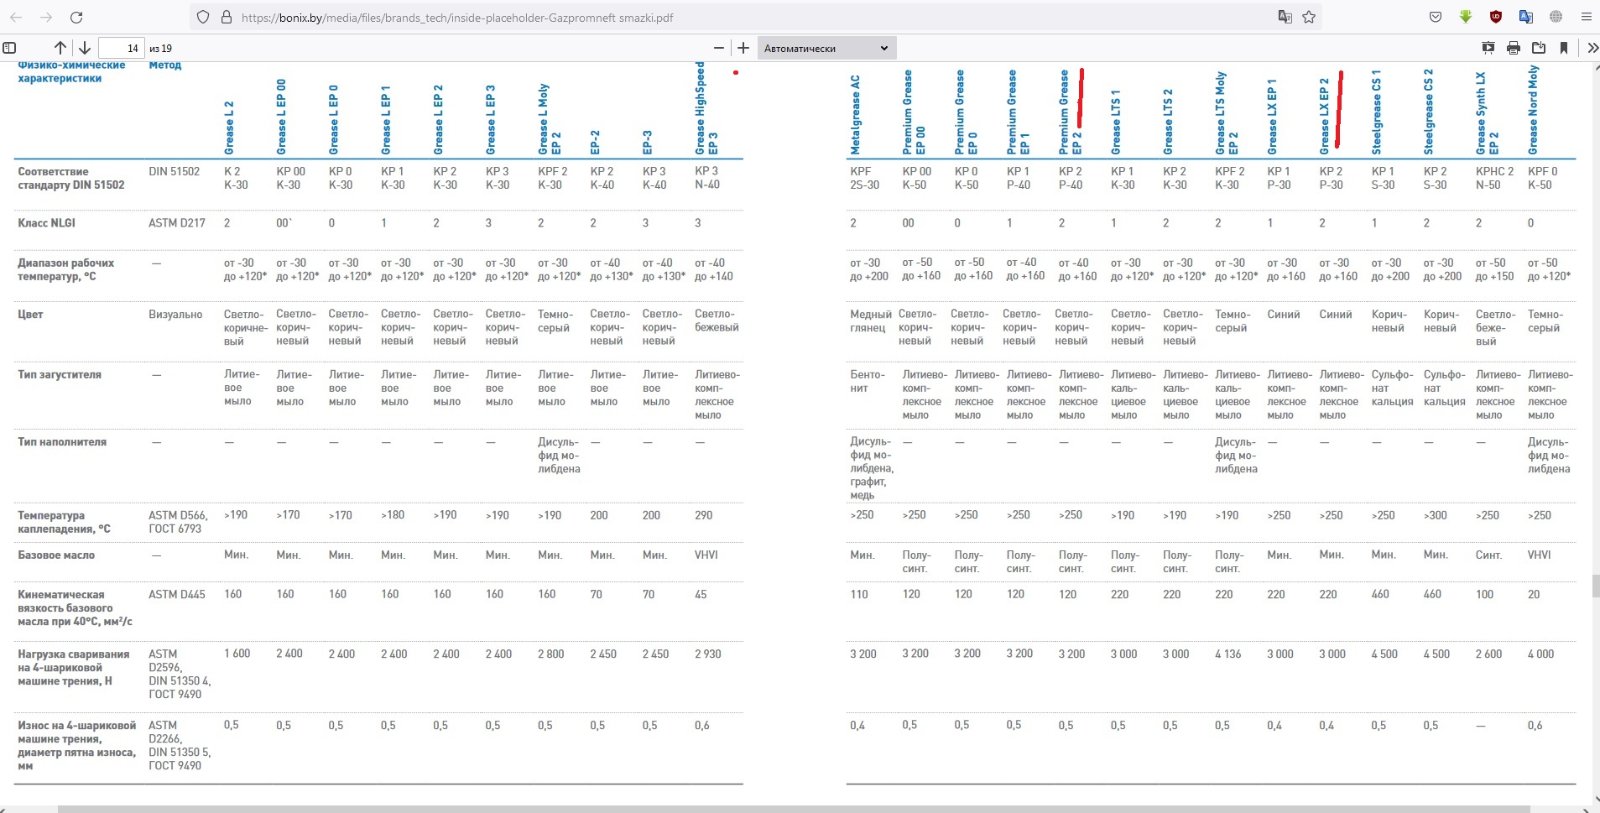1600x813 pixels.
Task: Toggle the PDF viewer sidebar
Action: click(x=10, y=48)
